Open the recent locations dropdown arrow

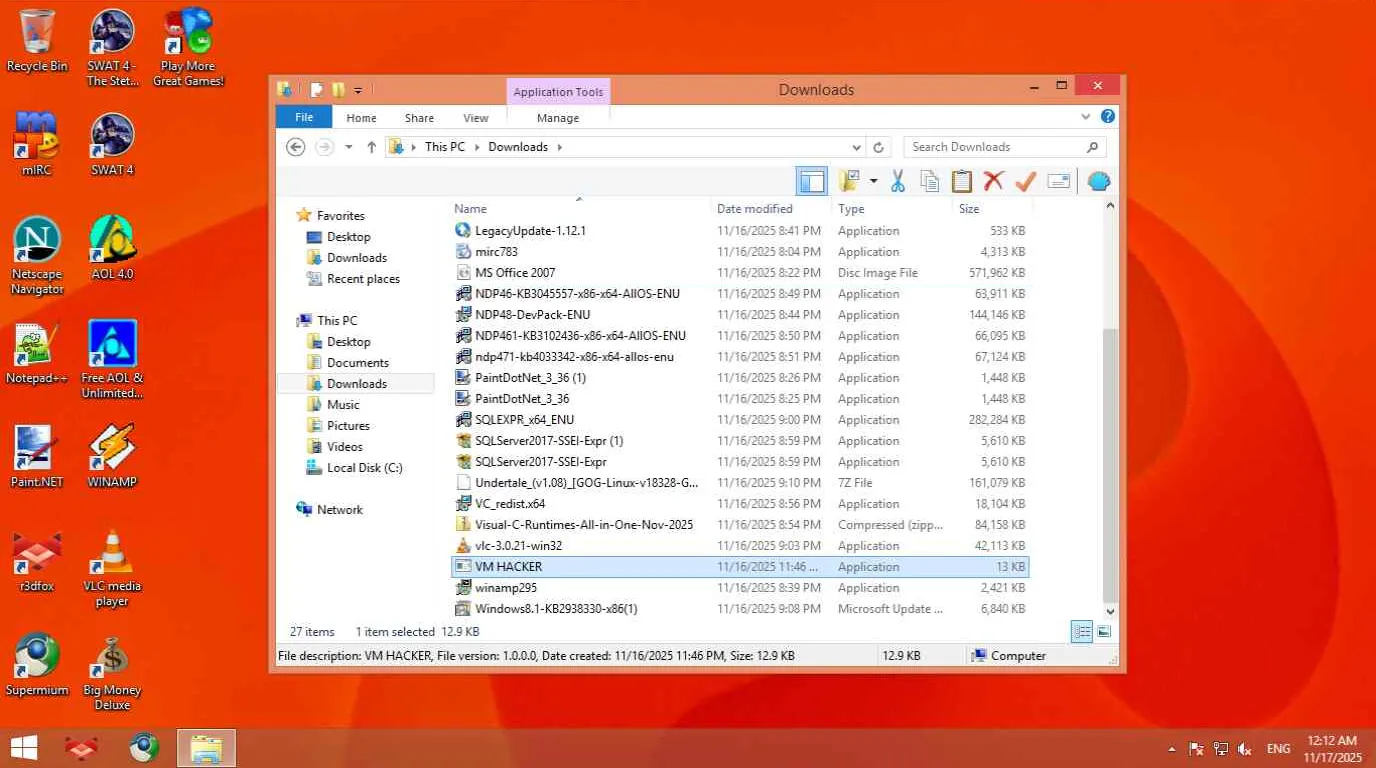pos(348,147)
